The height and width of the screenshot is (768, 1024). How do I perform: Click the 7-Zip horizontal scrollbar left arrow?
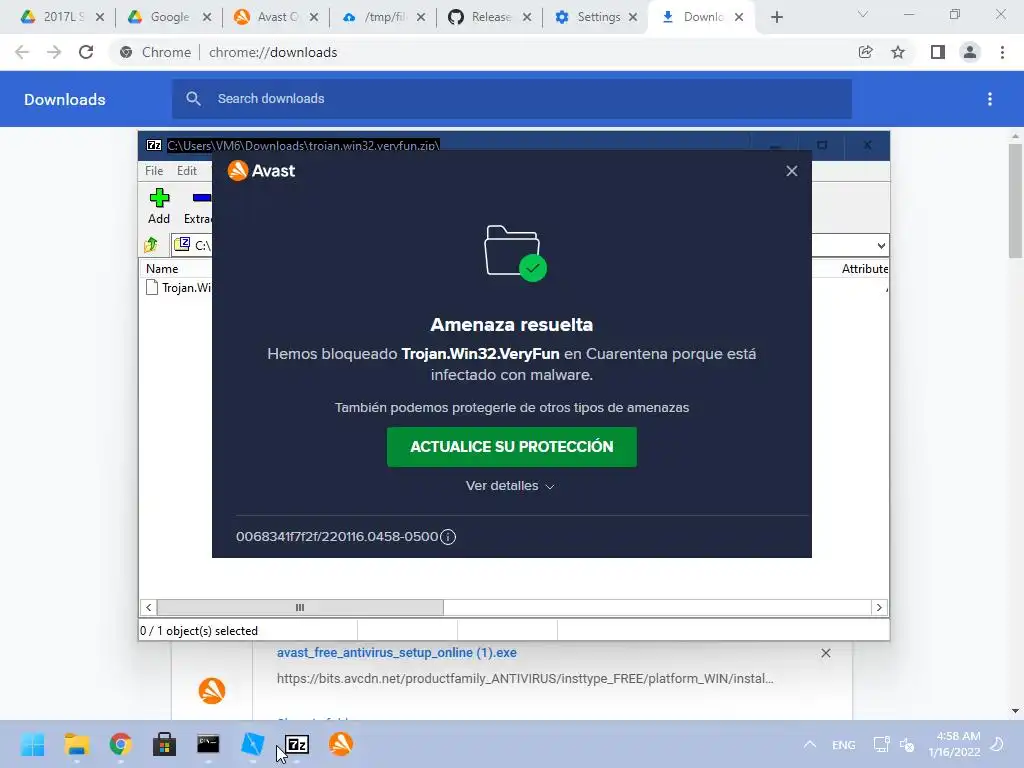tap(149, 607)
